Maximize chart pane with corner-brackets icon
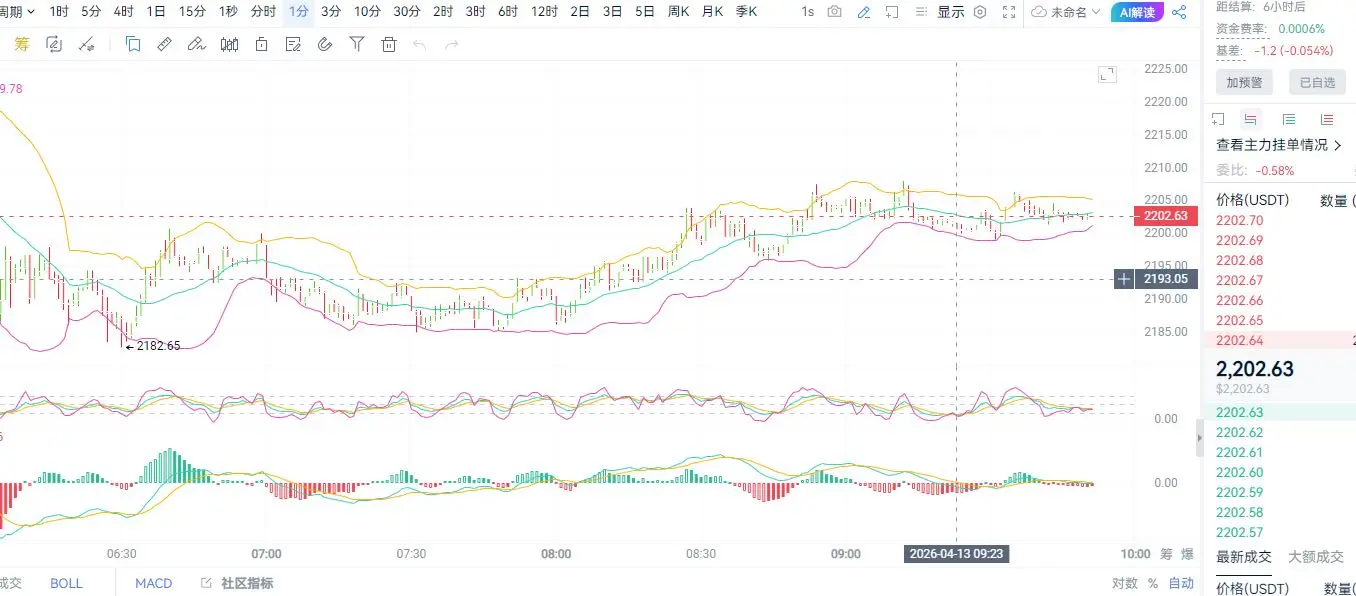Image resolution: width=1356 pixels, height=596 pixels. [x=1107, y=74]
